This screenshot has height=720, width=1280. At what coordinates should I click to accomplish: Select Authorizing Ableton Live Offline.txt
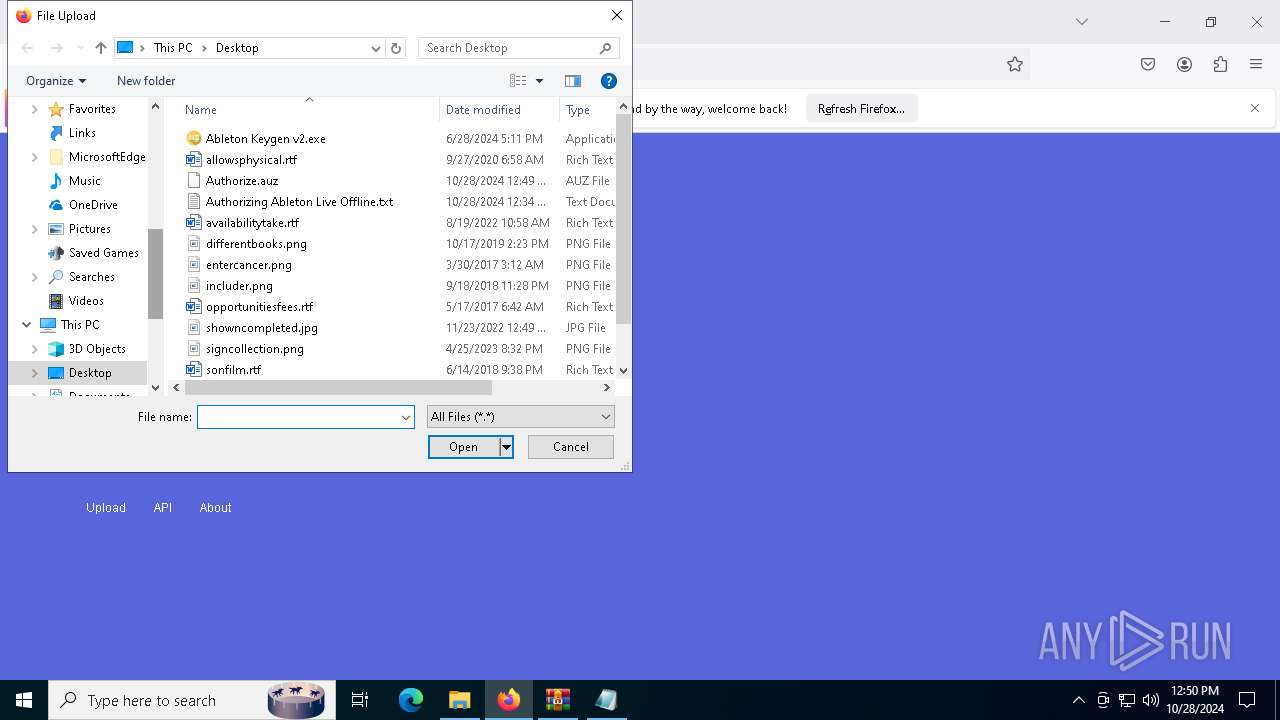pyautogui.click(x=299, y=202)
